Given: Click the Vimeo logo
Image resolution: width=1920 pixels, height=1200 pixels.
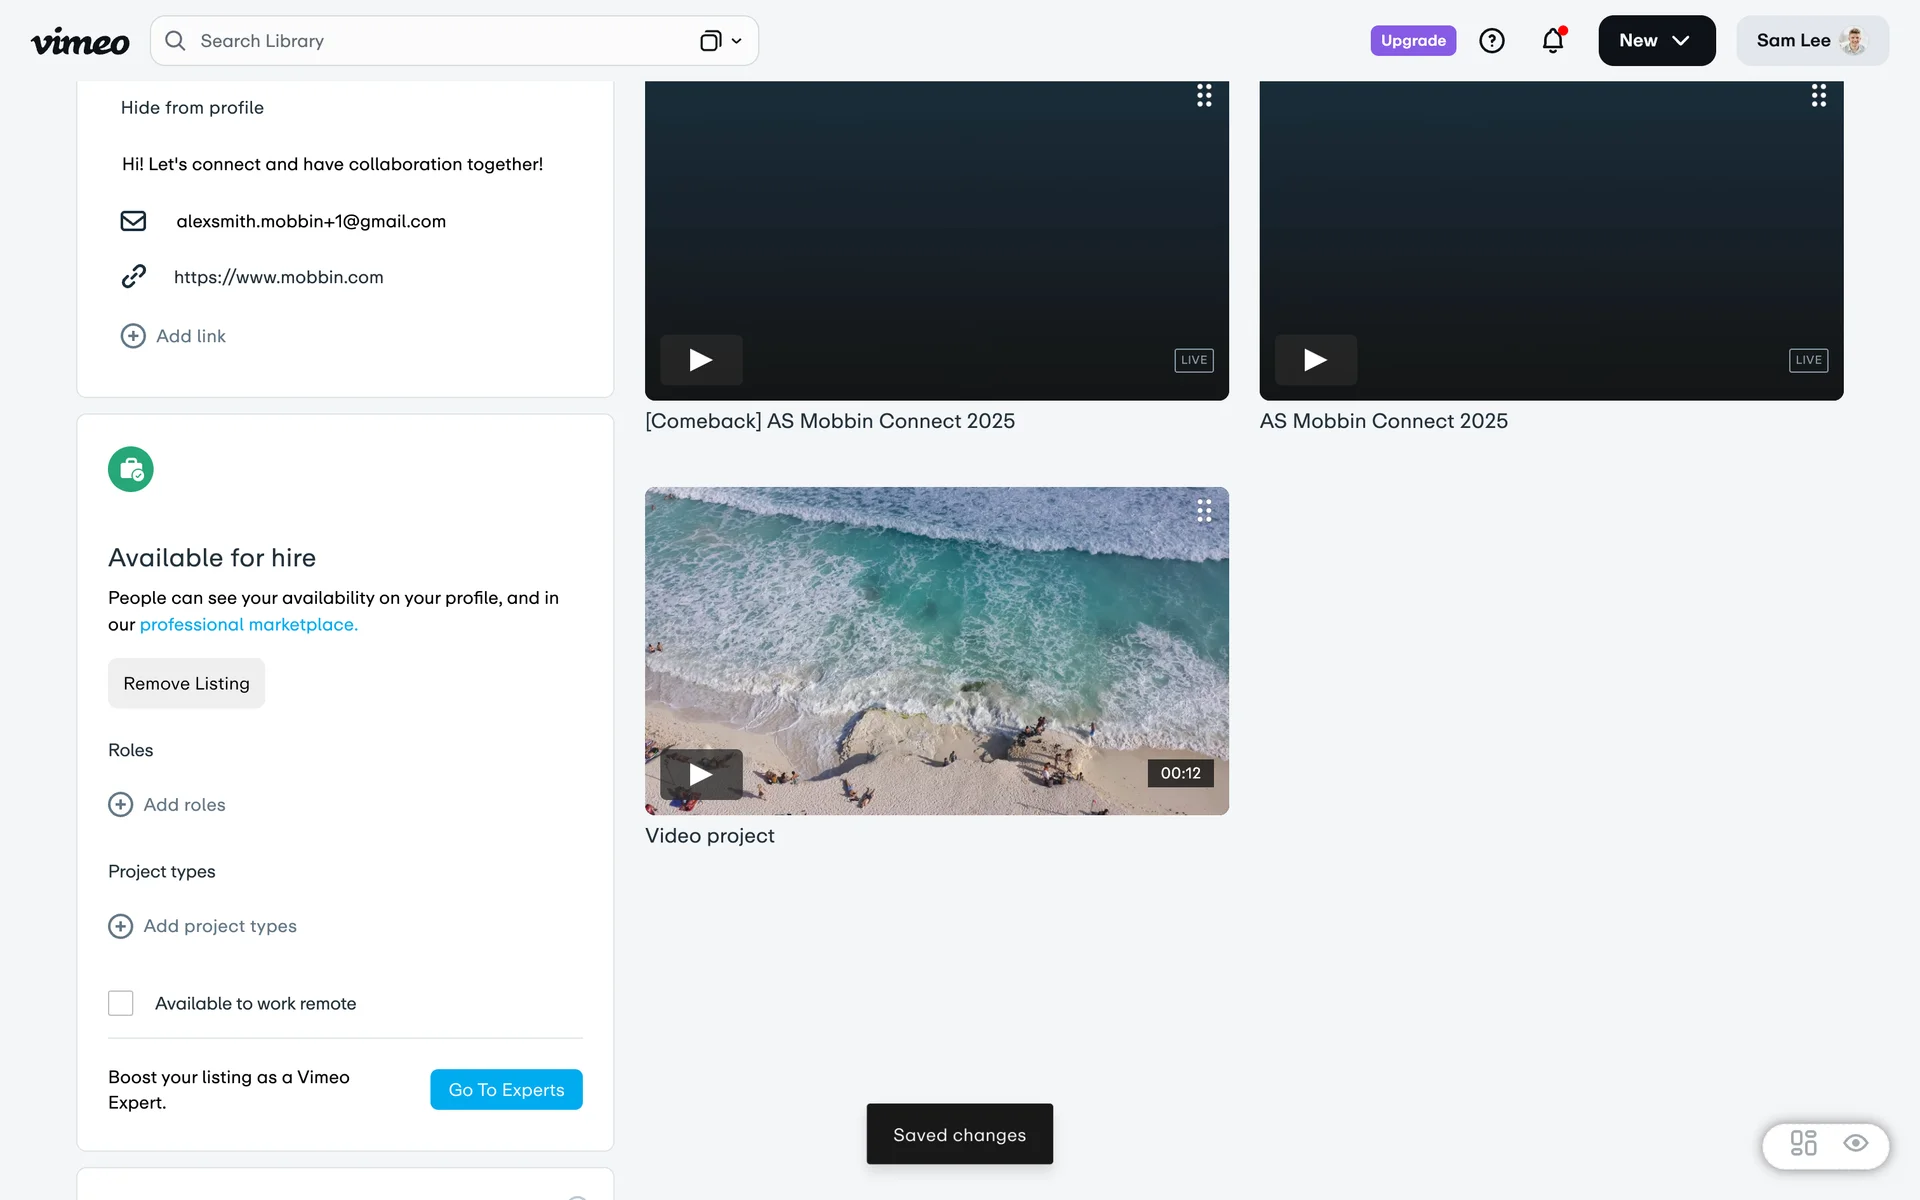Looking at the screenshot, I should (80, 41).
